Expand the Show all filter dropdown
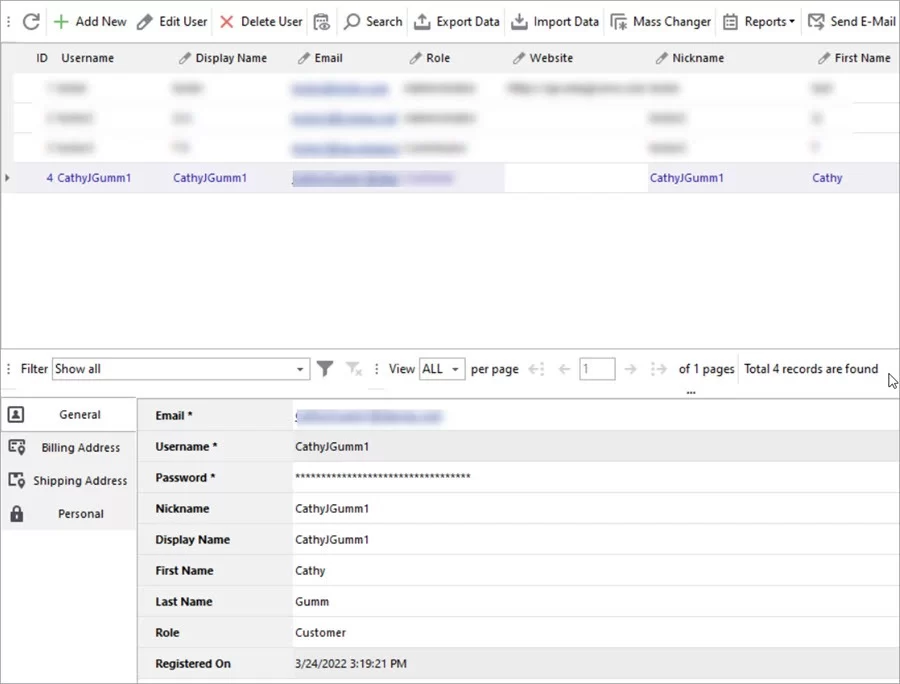Image resolution: width=900 pixels, height=684 pixels. (299, 368)
